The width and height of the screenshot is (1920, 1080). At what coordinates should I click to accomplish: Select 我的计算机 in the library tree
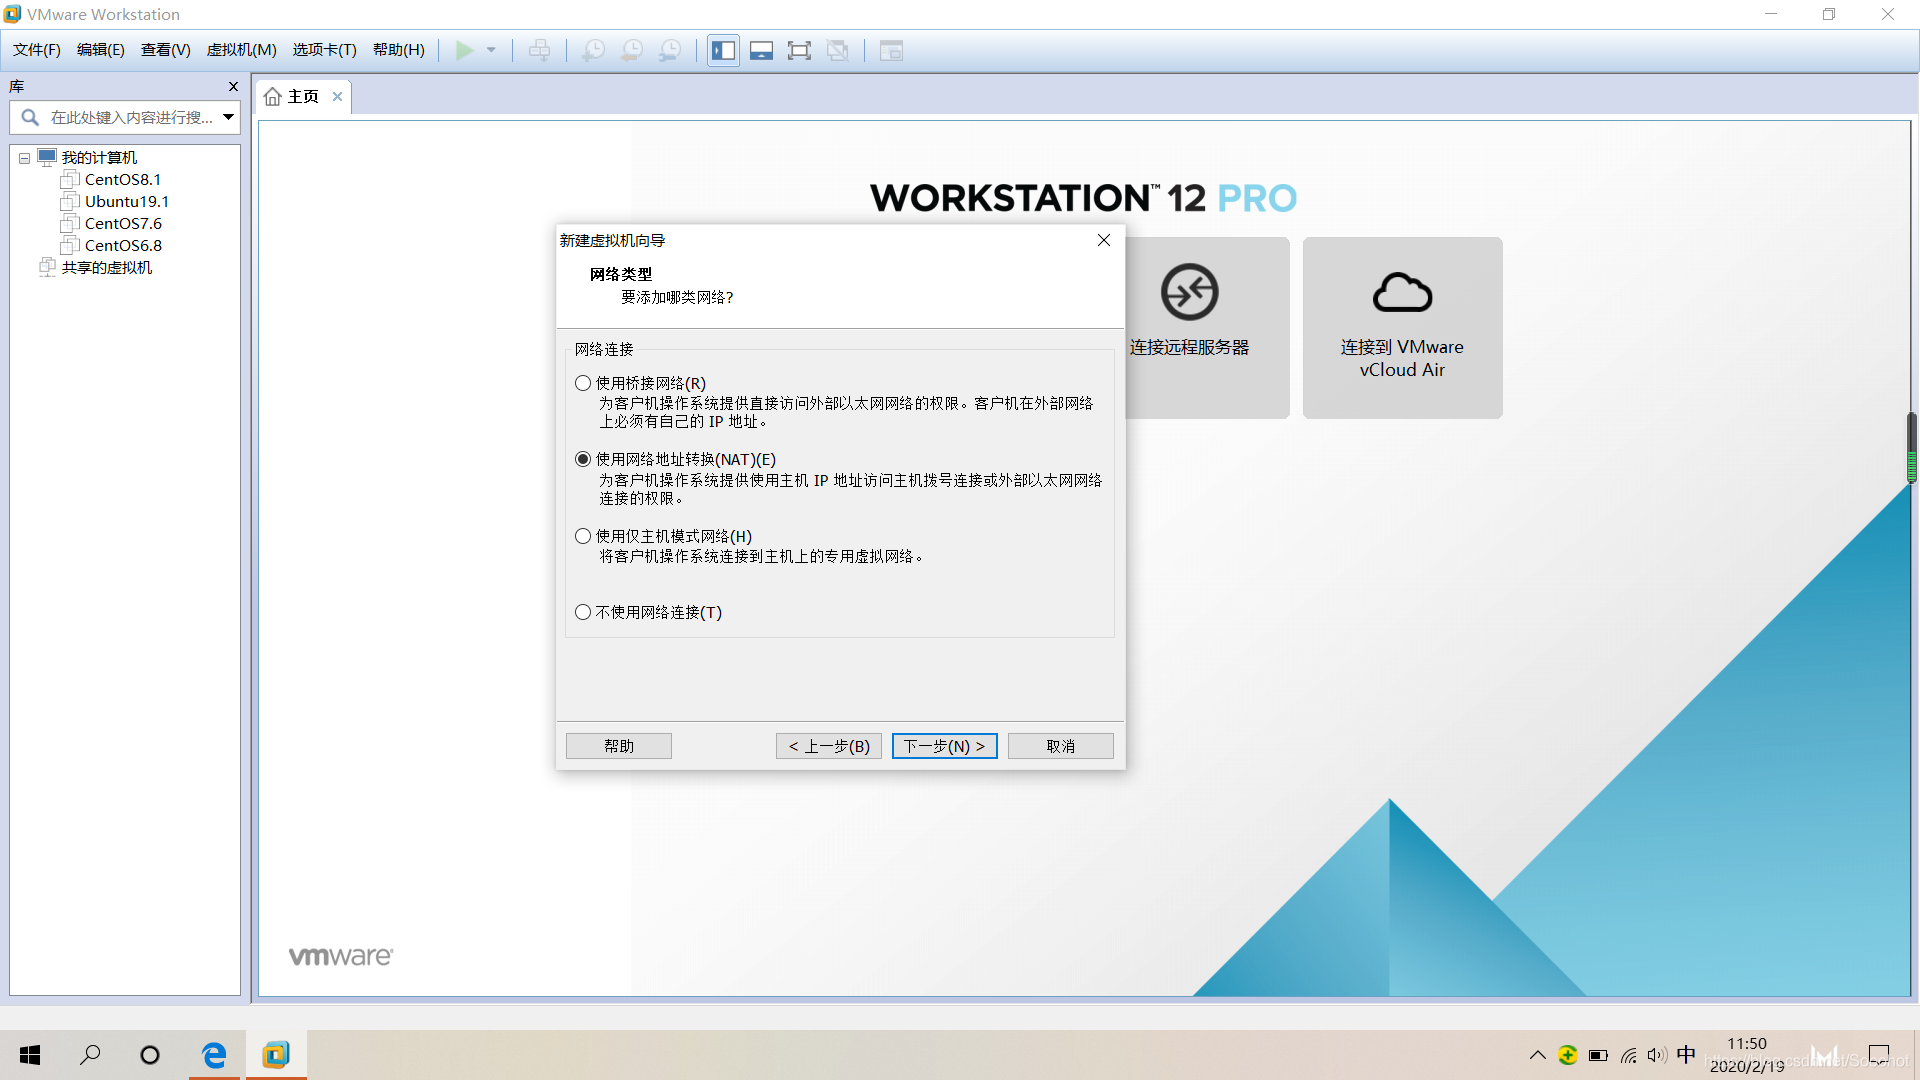[99, 158]
